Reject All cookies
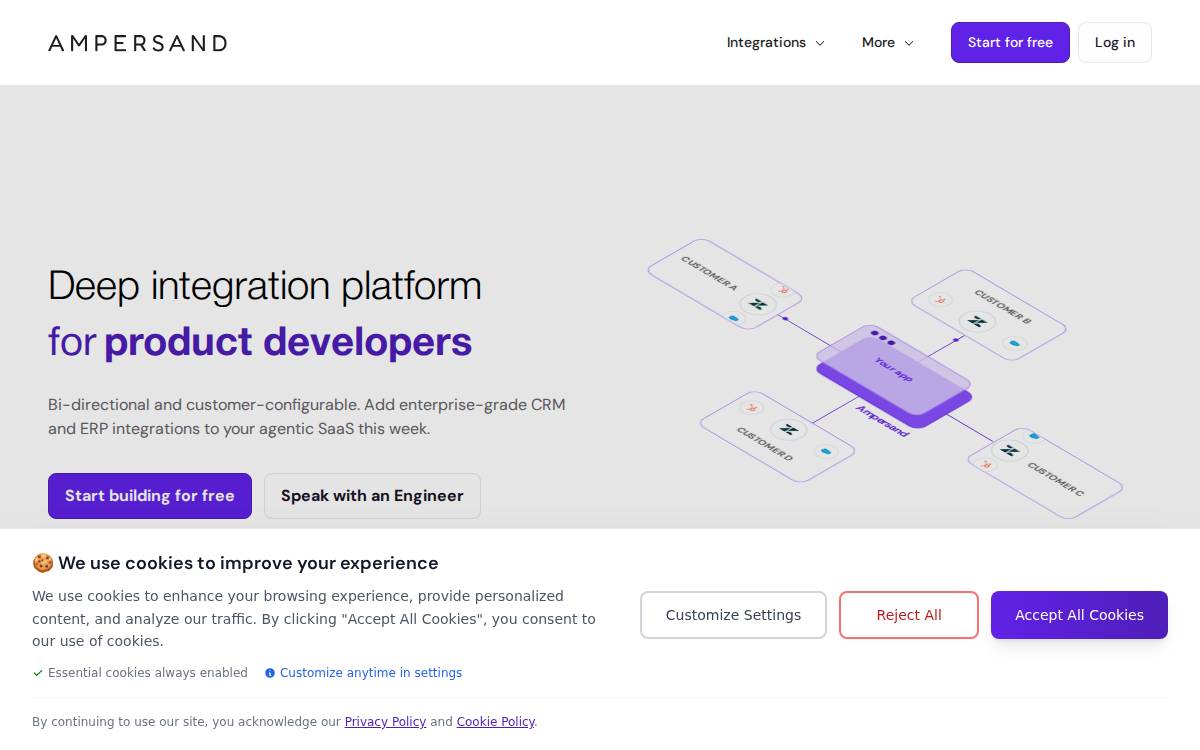Viewport: 1200px width, 750px height. tap(909, 615)
